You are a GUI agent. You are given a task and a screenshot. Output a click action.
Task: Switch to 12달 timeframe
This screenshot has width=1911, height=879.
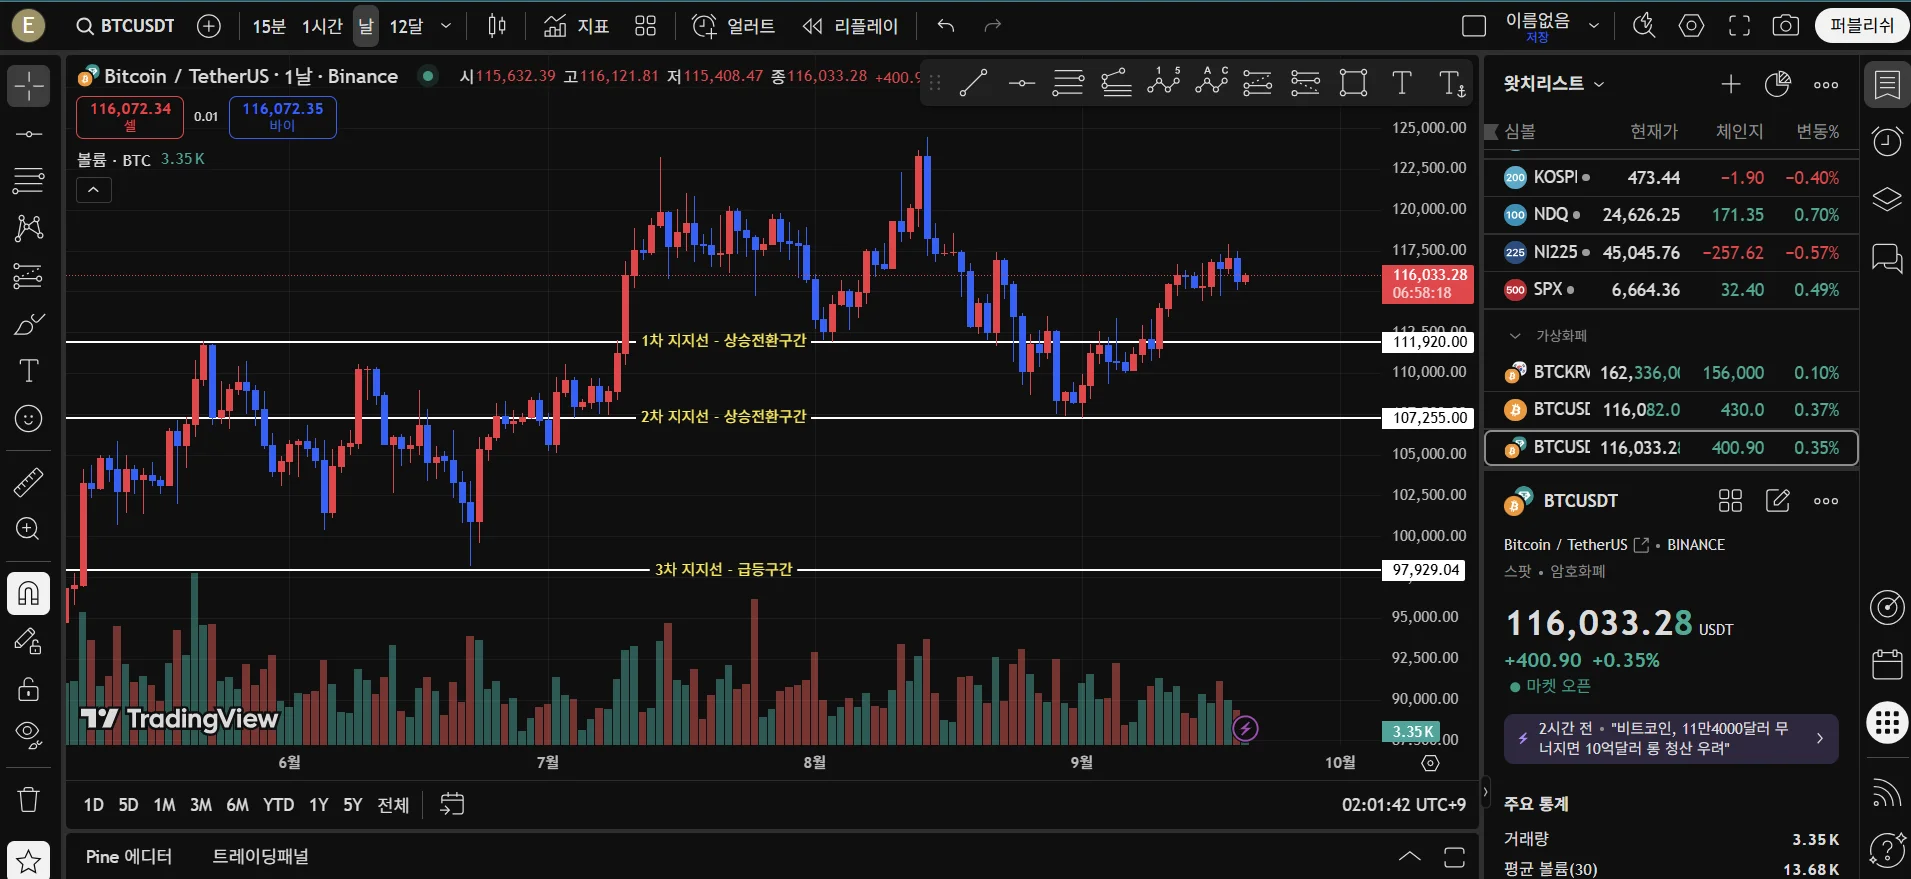click(x=406, y=26)
